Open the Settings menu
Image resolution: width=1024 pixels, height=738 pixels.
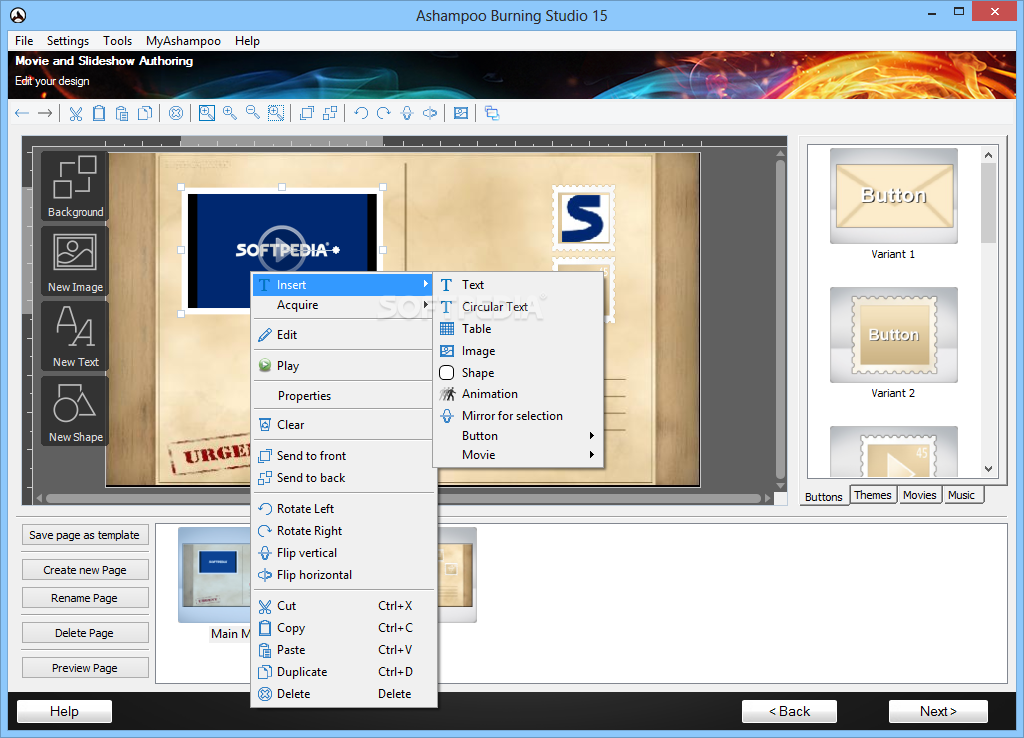tap(68, 40)
